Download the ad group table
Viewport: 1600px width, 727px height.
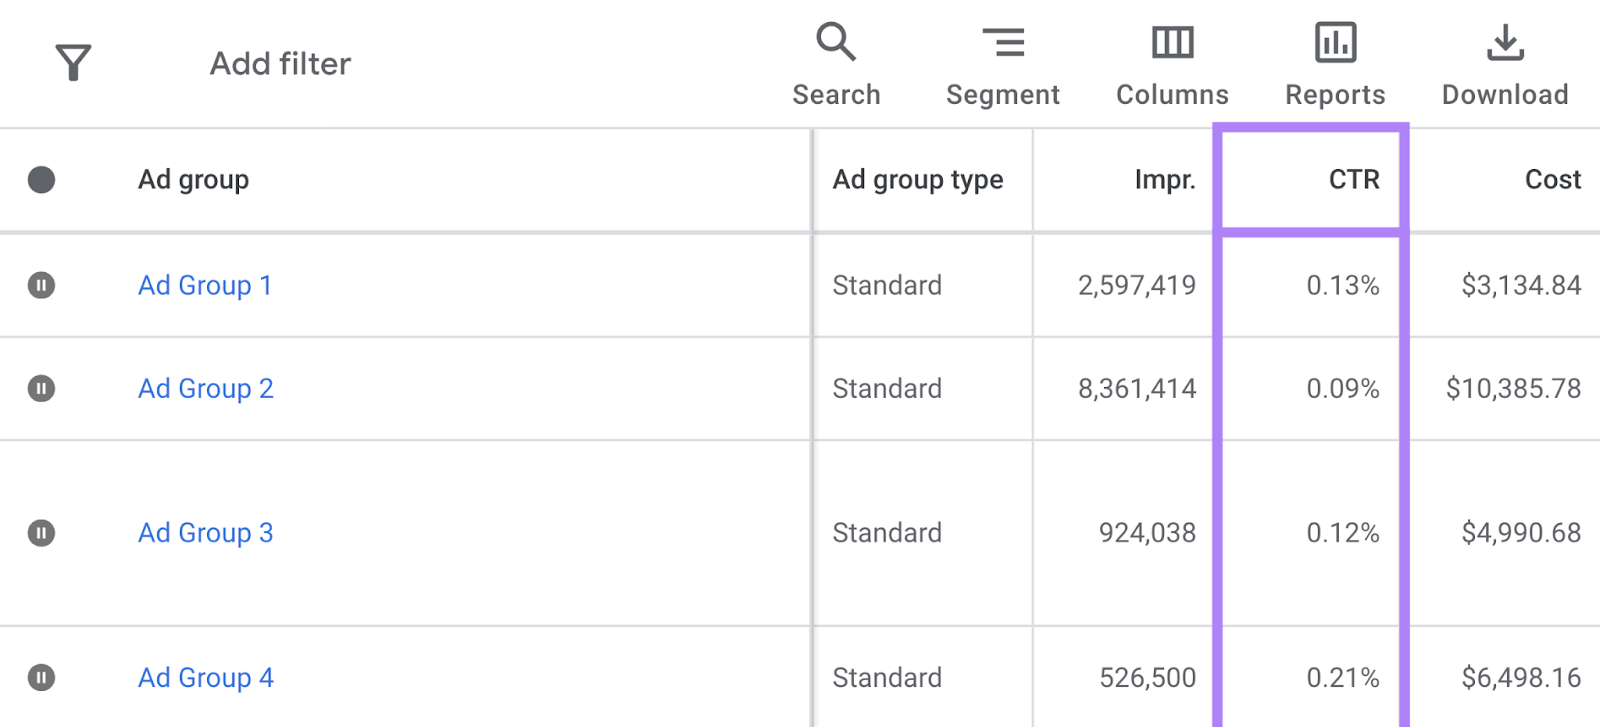click(1505, 64)
